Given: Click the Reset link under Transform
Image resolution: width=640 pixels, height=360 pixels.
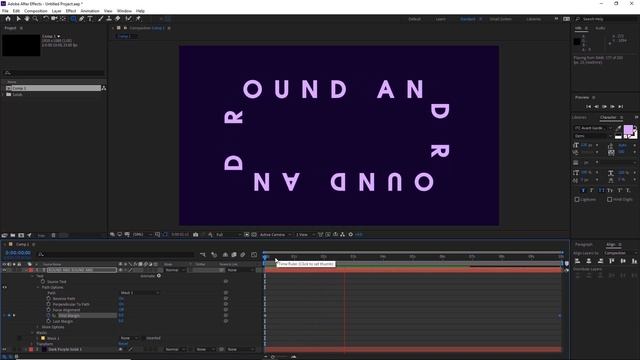Looking at the screenshot, I should 123,344.
